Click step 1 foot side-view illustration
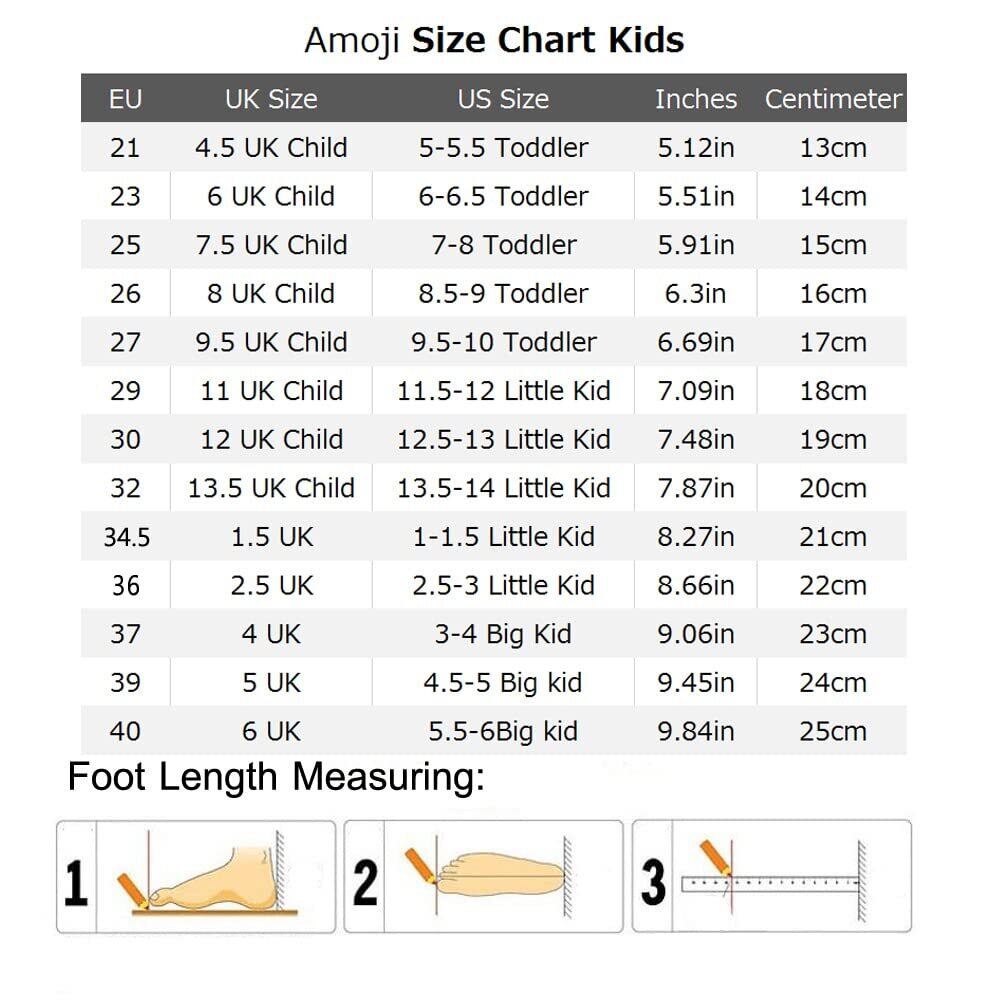Image resolution: width=1000 pixels, height=1000 pixels. pyautogui.click(x=215, y=876)
